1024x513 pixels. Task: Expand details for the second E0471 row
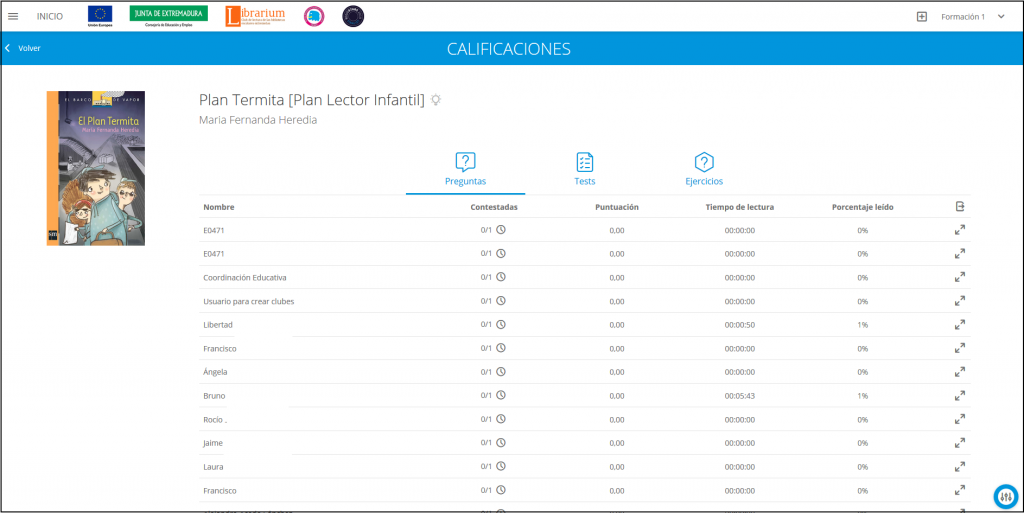click(x=959, y=253)
